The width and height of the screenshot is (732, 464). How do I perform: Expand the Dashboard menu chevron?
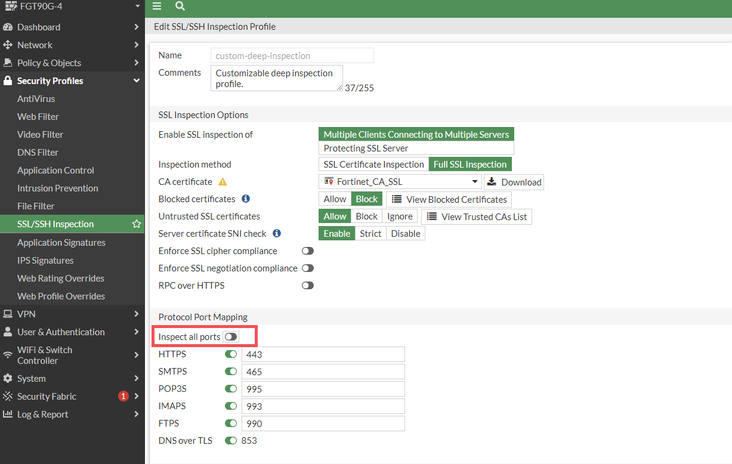(136, 27)
